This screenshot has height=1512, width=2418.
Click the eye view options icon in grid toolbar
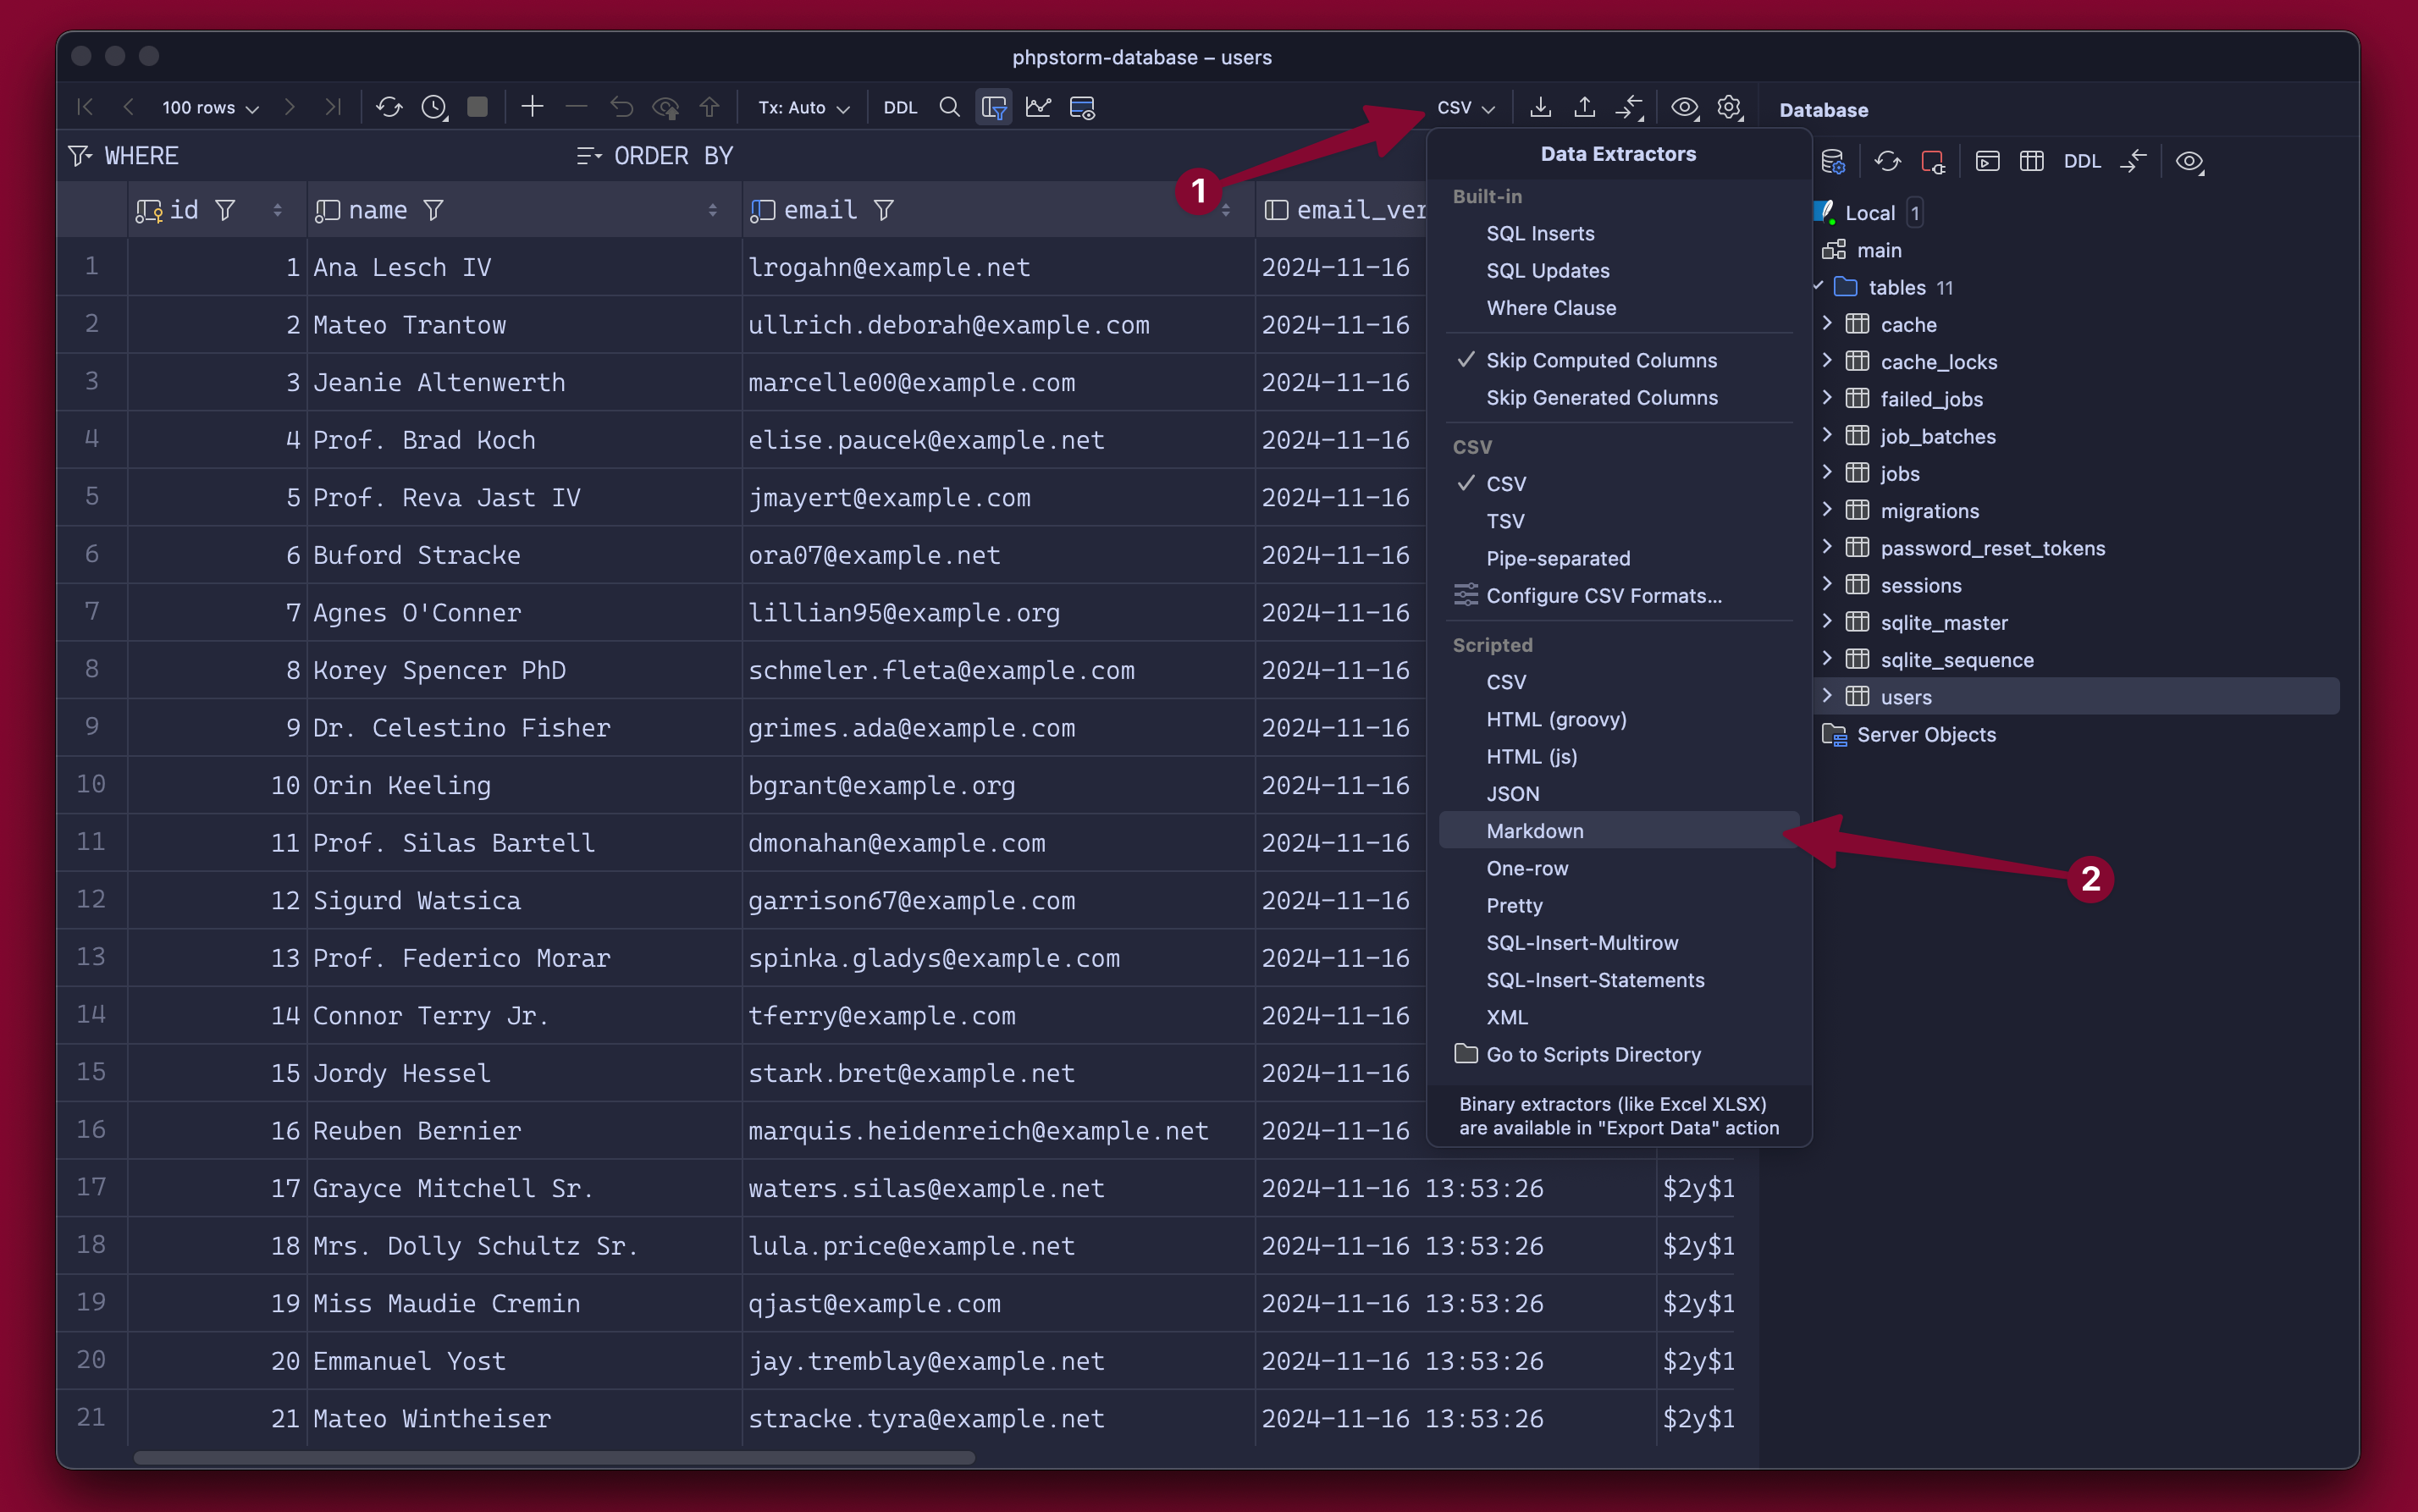[x=1684, y=107]
